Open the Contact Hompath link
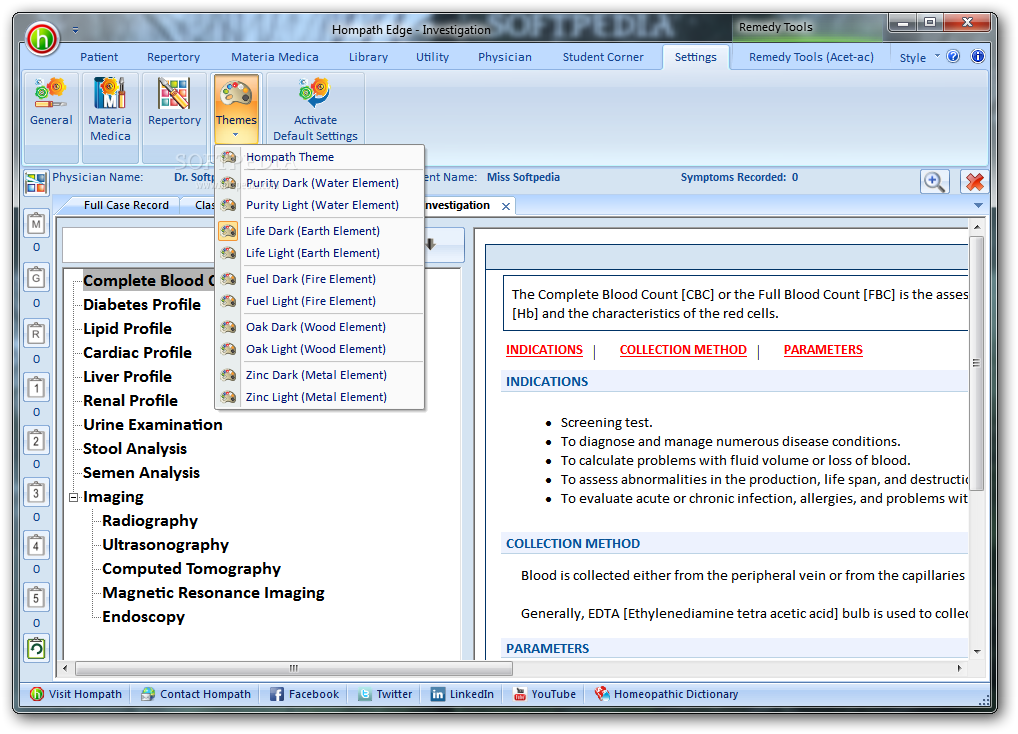1018x734 pixels. [196, 694]
